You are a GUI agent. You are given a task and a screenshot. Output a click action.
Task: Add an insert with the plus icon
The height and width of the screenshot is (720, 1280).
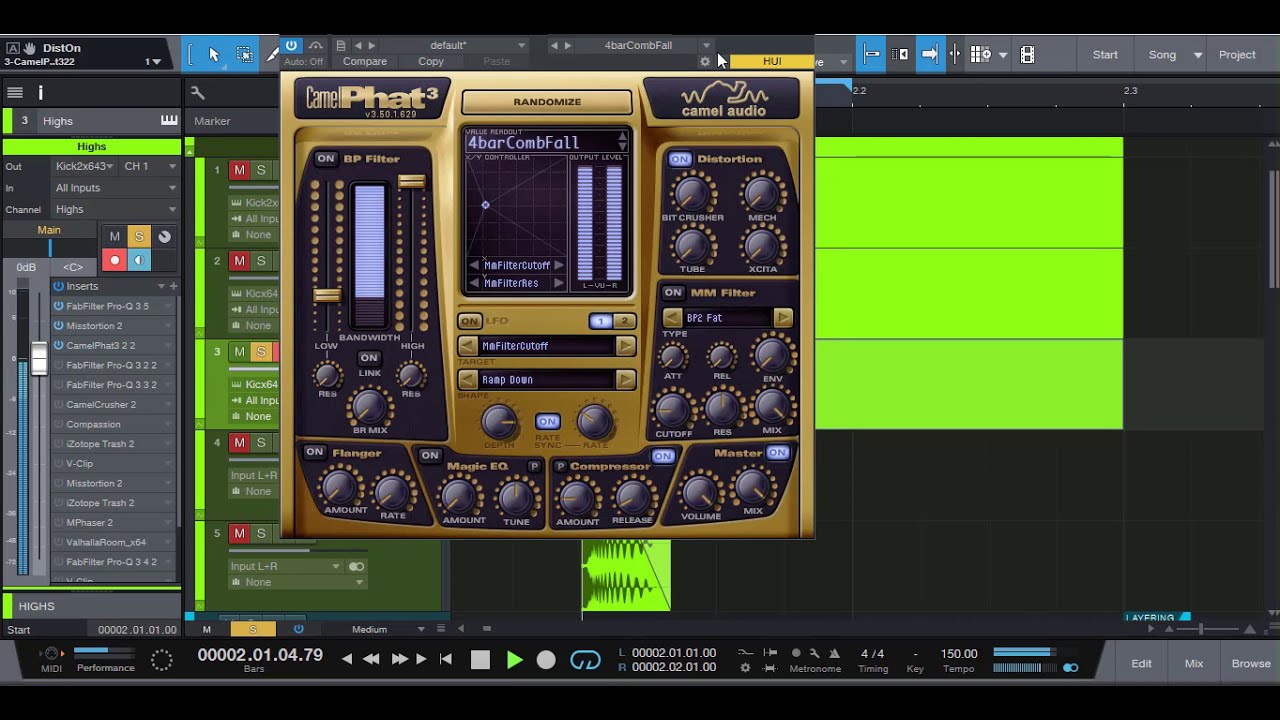pos(173,286)
